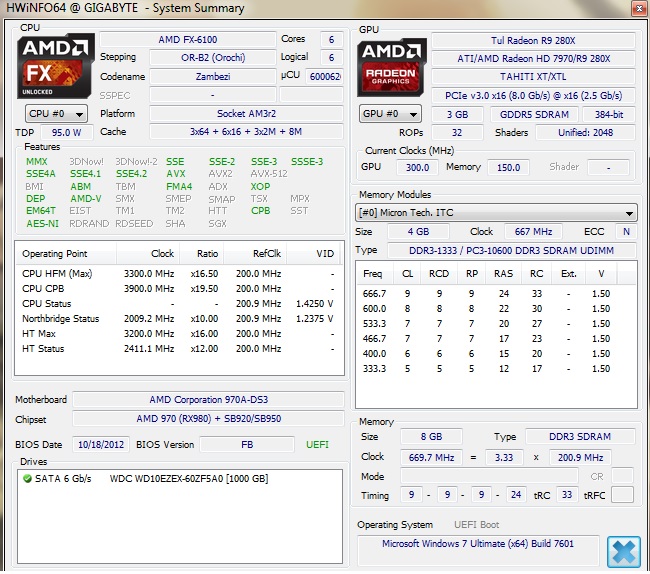Click the cache value 3x64 + 6x16 field
Viewport: 650px width, 574px height.
pyautogui.click(x=246, y=132)
